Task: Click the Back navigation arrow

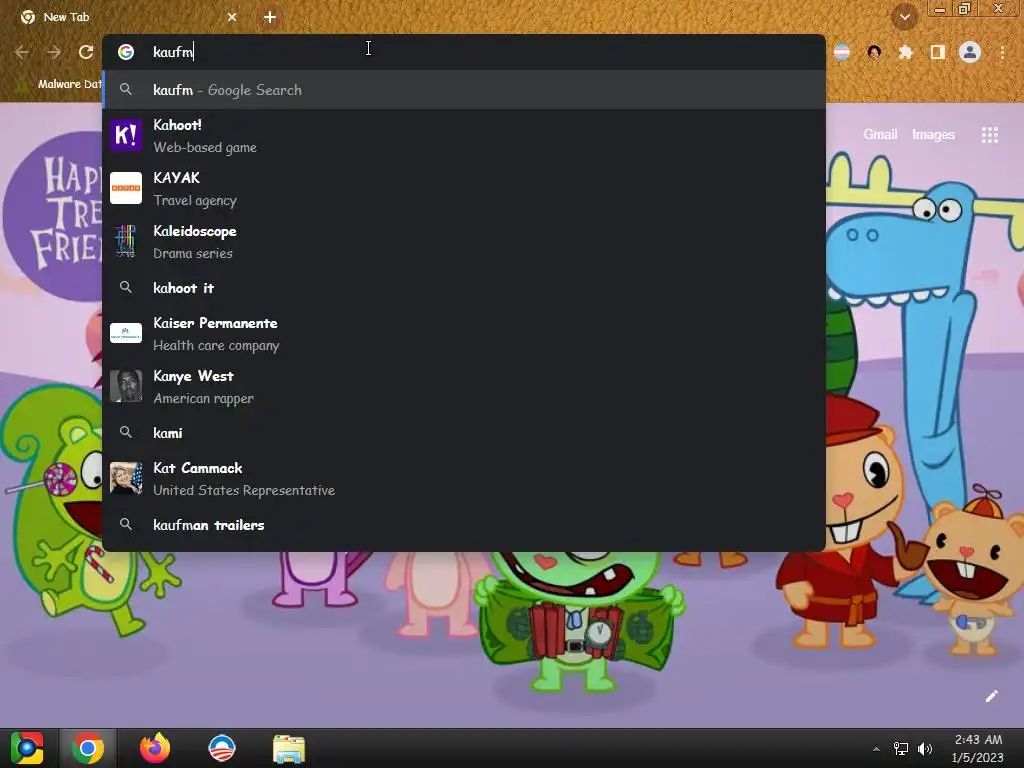Action: tap(22, 52)
